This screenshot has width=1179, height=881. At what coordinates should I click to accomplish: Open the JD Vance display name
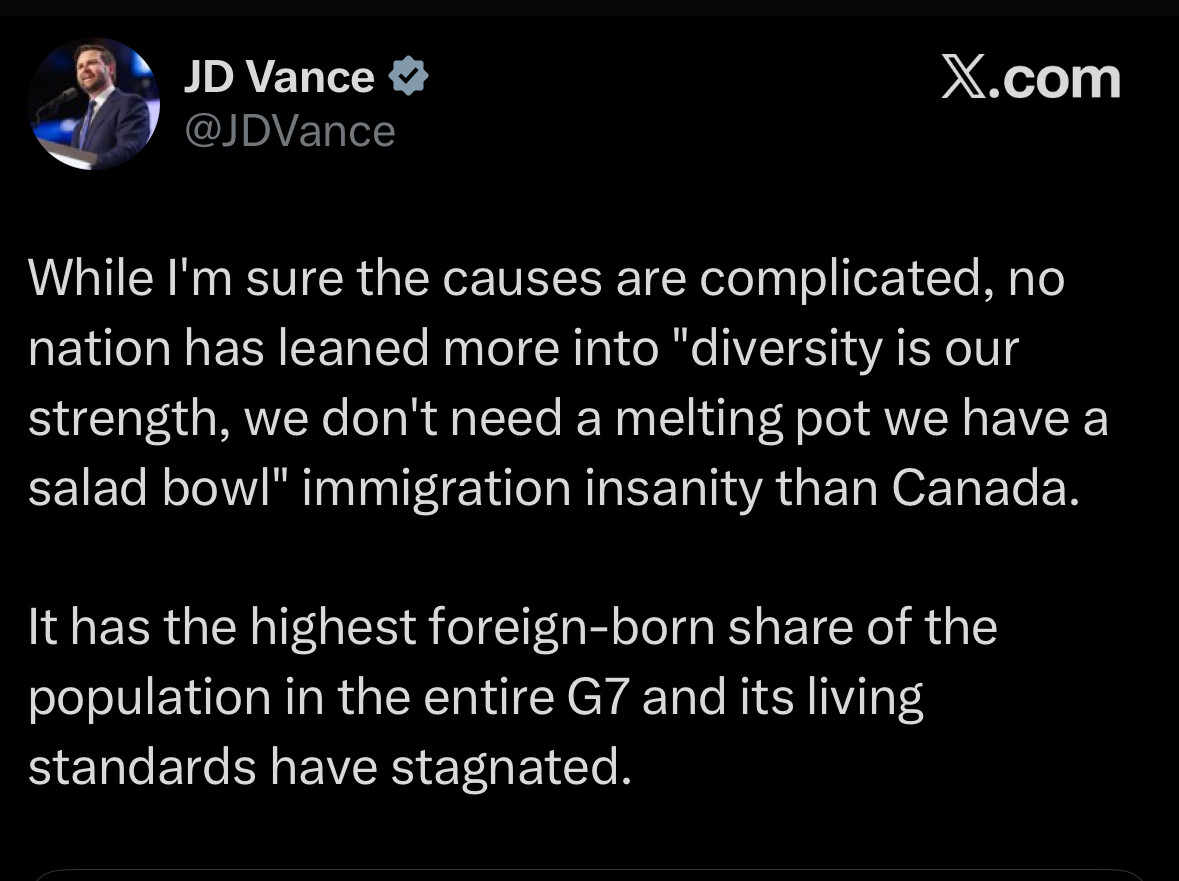[279, 77]
